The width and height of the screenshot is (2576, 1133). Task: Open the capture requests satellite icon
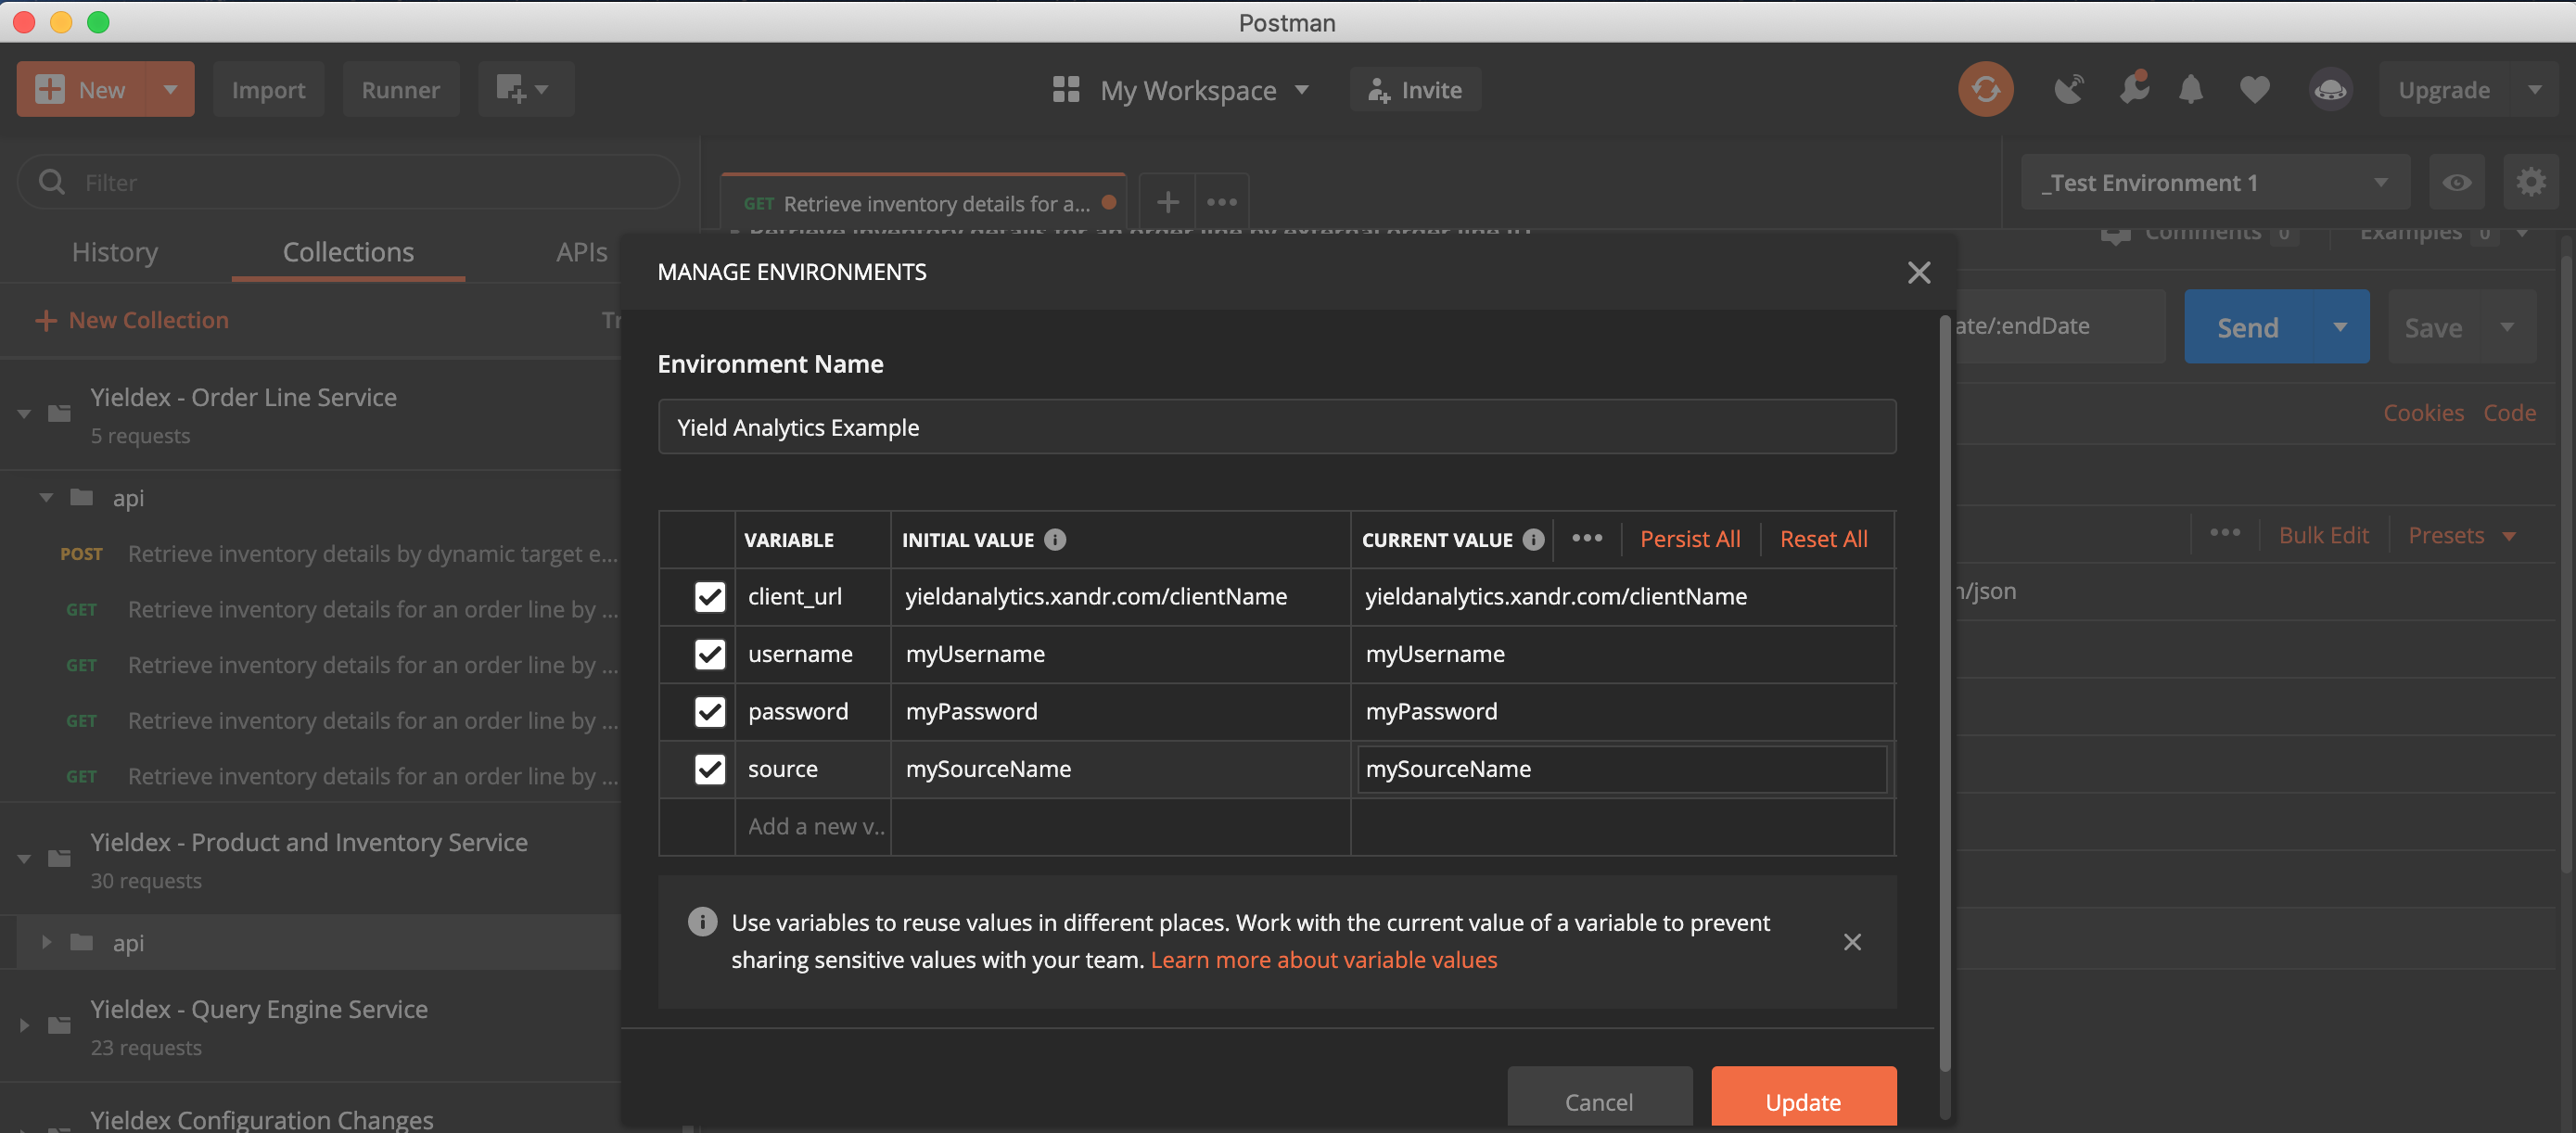[x=2068, y=90]
